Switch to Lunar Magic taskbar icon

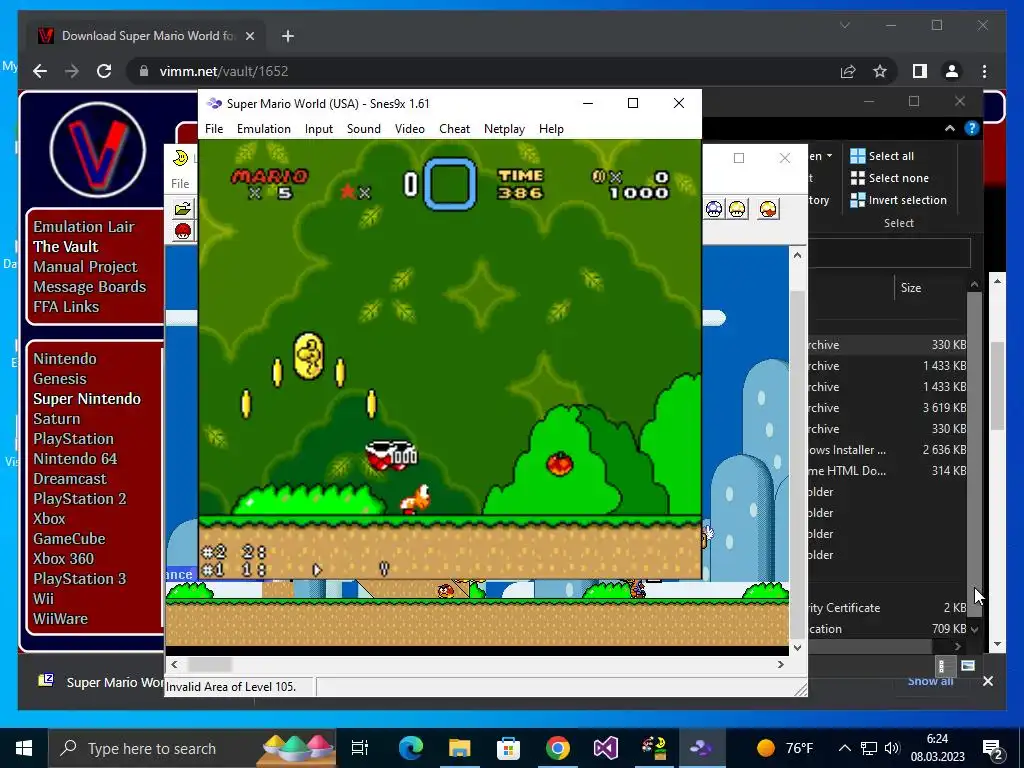click(654, 748)
